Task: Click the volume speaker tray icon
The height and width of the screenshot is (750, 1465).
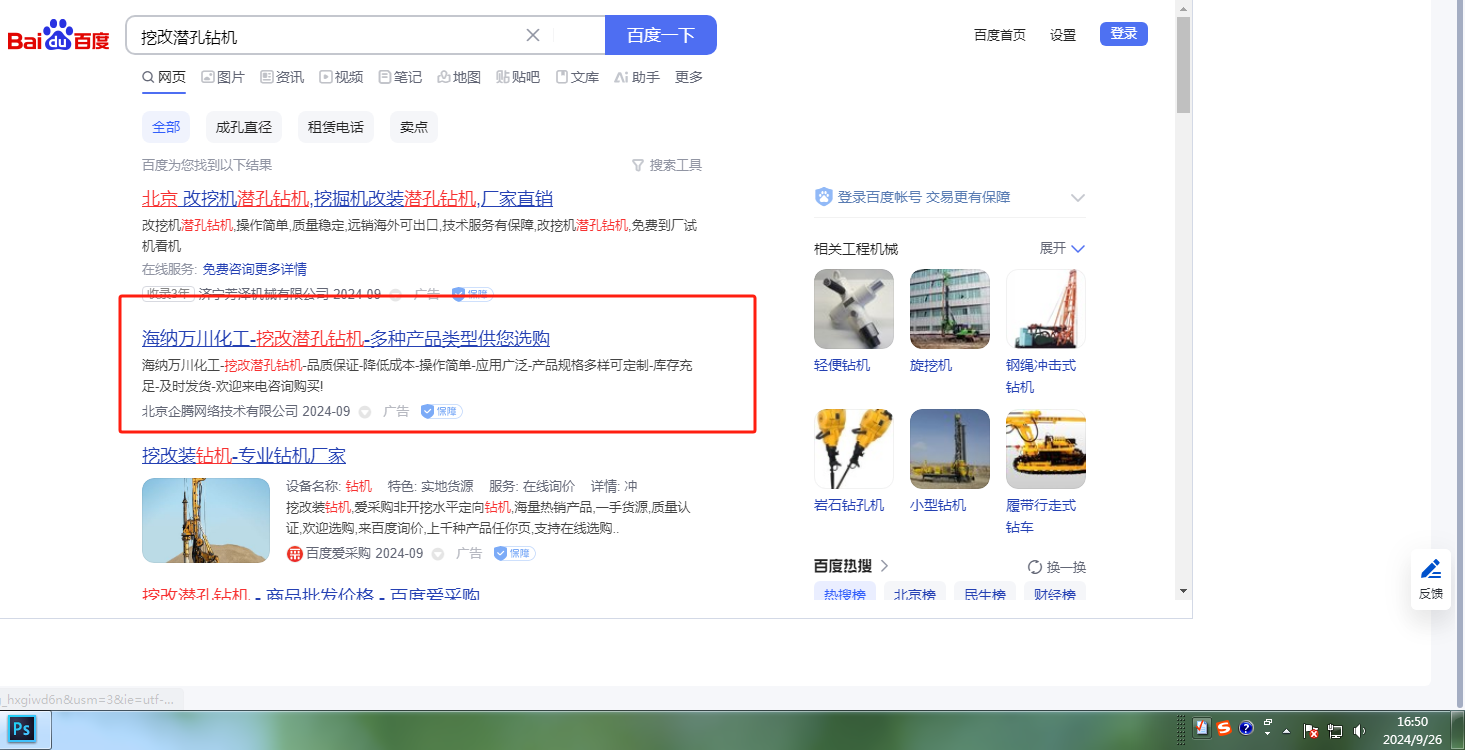Action: 1360,731
